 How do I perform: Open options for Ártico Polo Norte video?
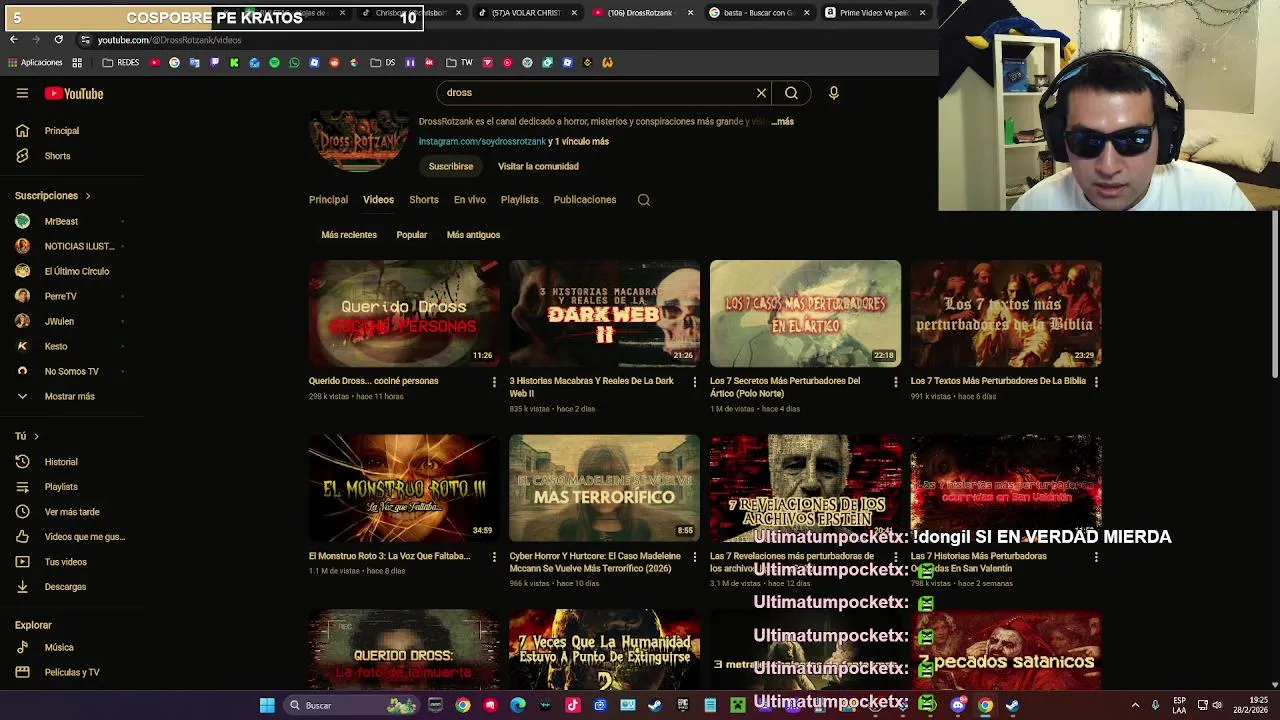click(895, 382)
